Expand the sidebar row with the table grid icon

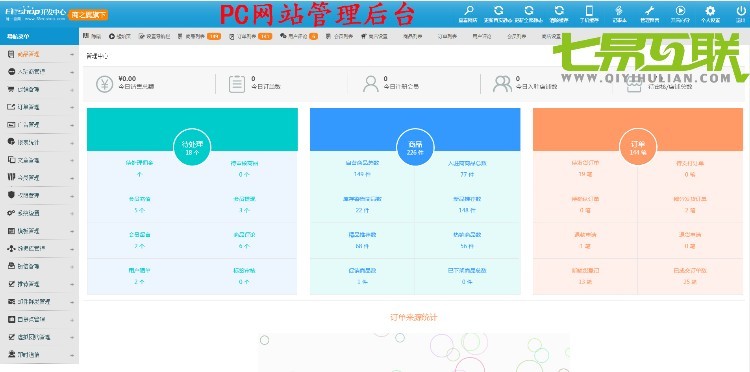click(39, 231)
